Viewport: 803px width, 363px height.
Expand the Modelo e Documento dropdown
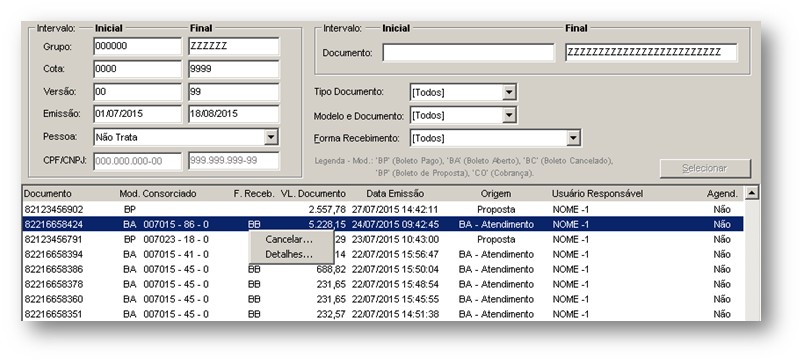pyautogui.click(x=509, y=115)
